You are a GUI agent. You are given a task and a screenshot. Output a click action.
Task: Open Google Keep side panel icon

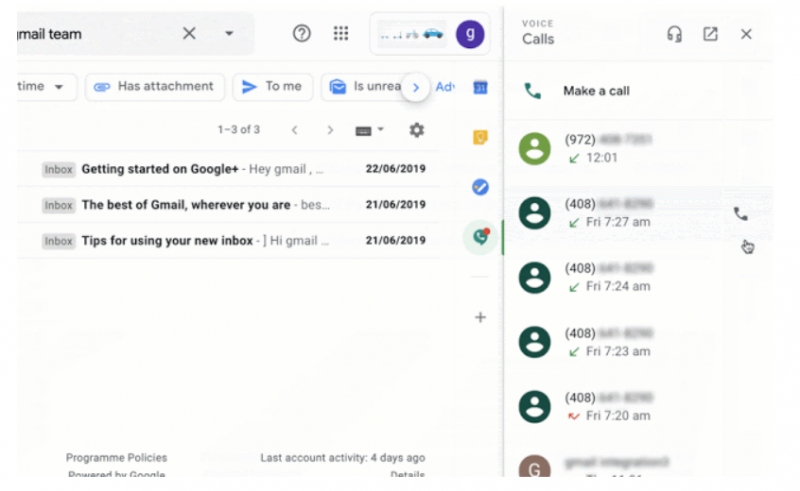click(x=480, y=137)
